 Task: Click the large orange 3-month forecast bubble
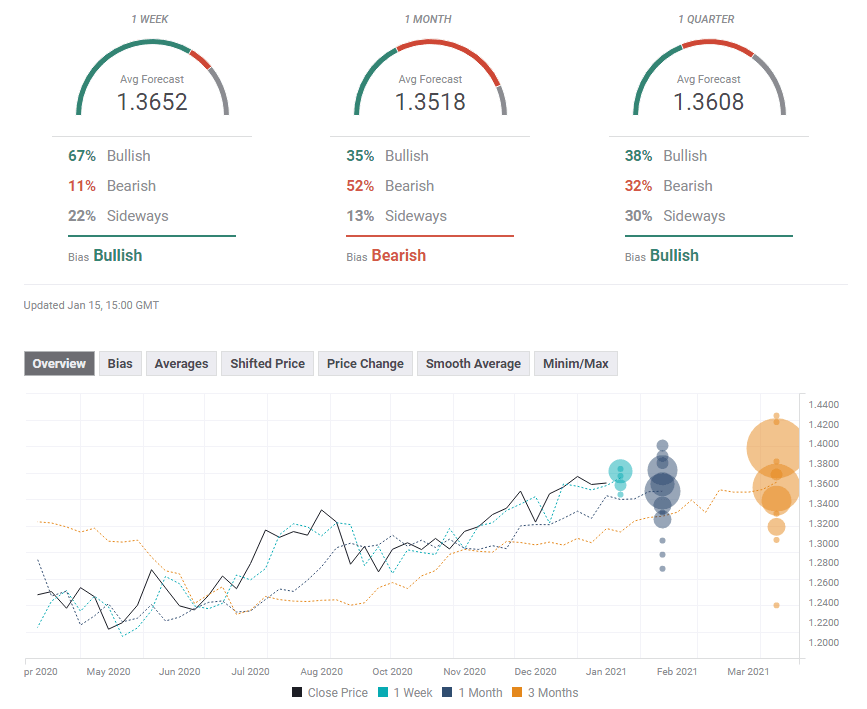click(x=775, y=449)
